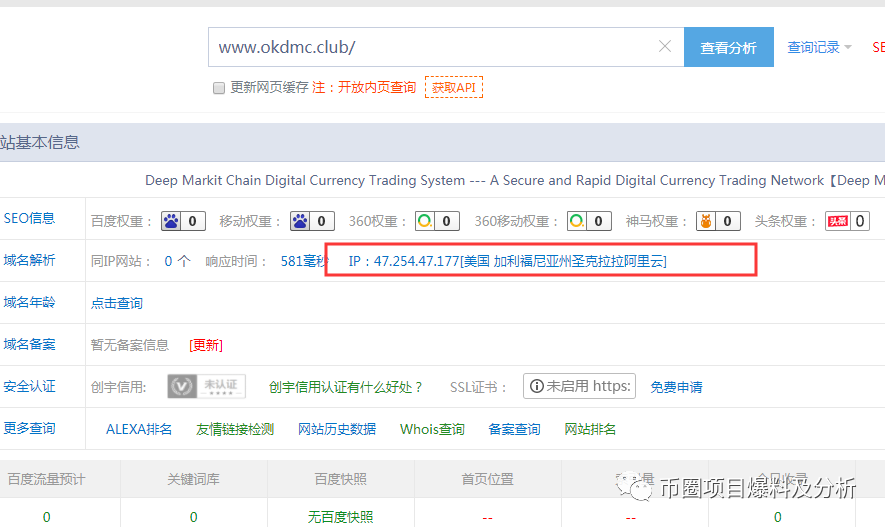Screen dimensions: 885x527
Task: Click the 首页位置 column header
Action: click(x=488, y=480)
